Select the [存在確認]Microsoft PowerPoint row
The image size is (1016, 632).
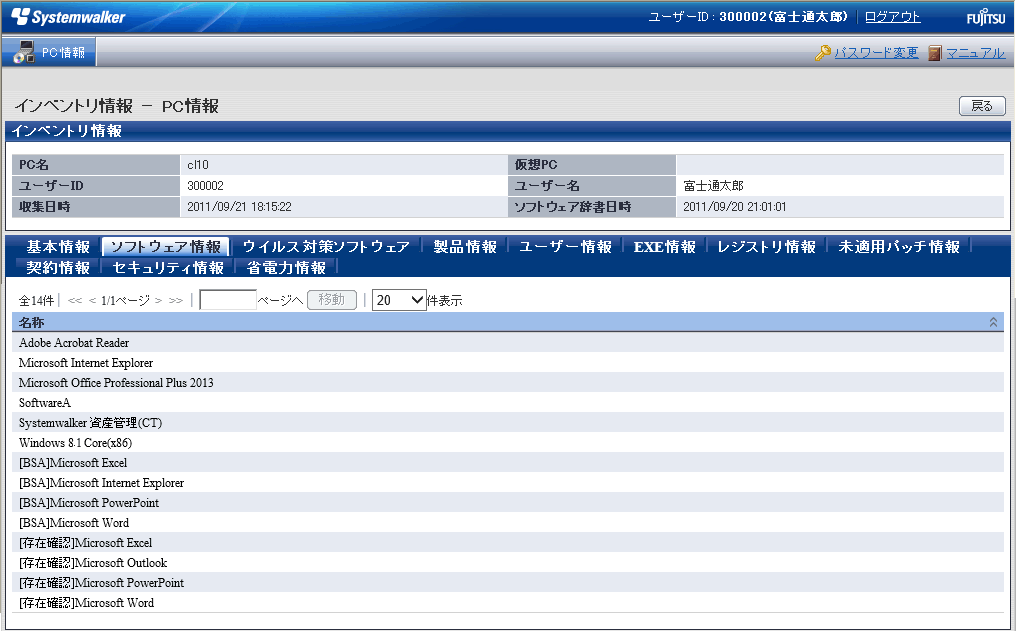(x=508, y=583)
